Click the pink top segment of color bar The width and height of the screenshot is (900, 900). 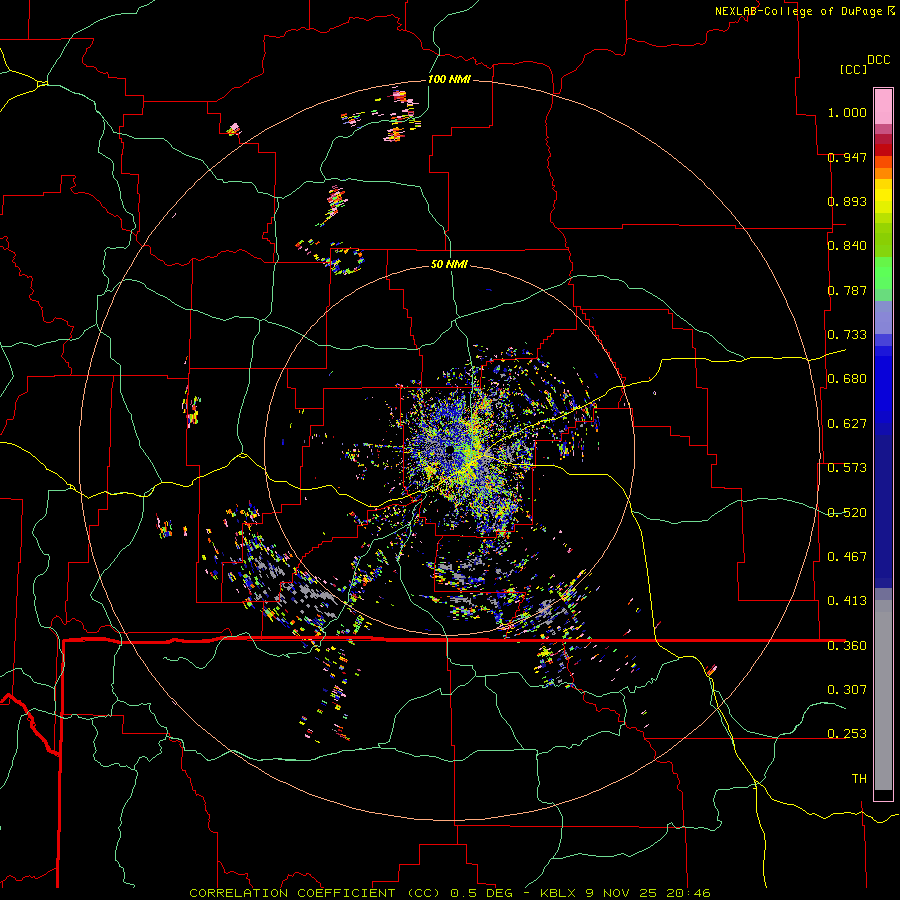click(x=883, y=106)
